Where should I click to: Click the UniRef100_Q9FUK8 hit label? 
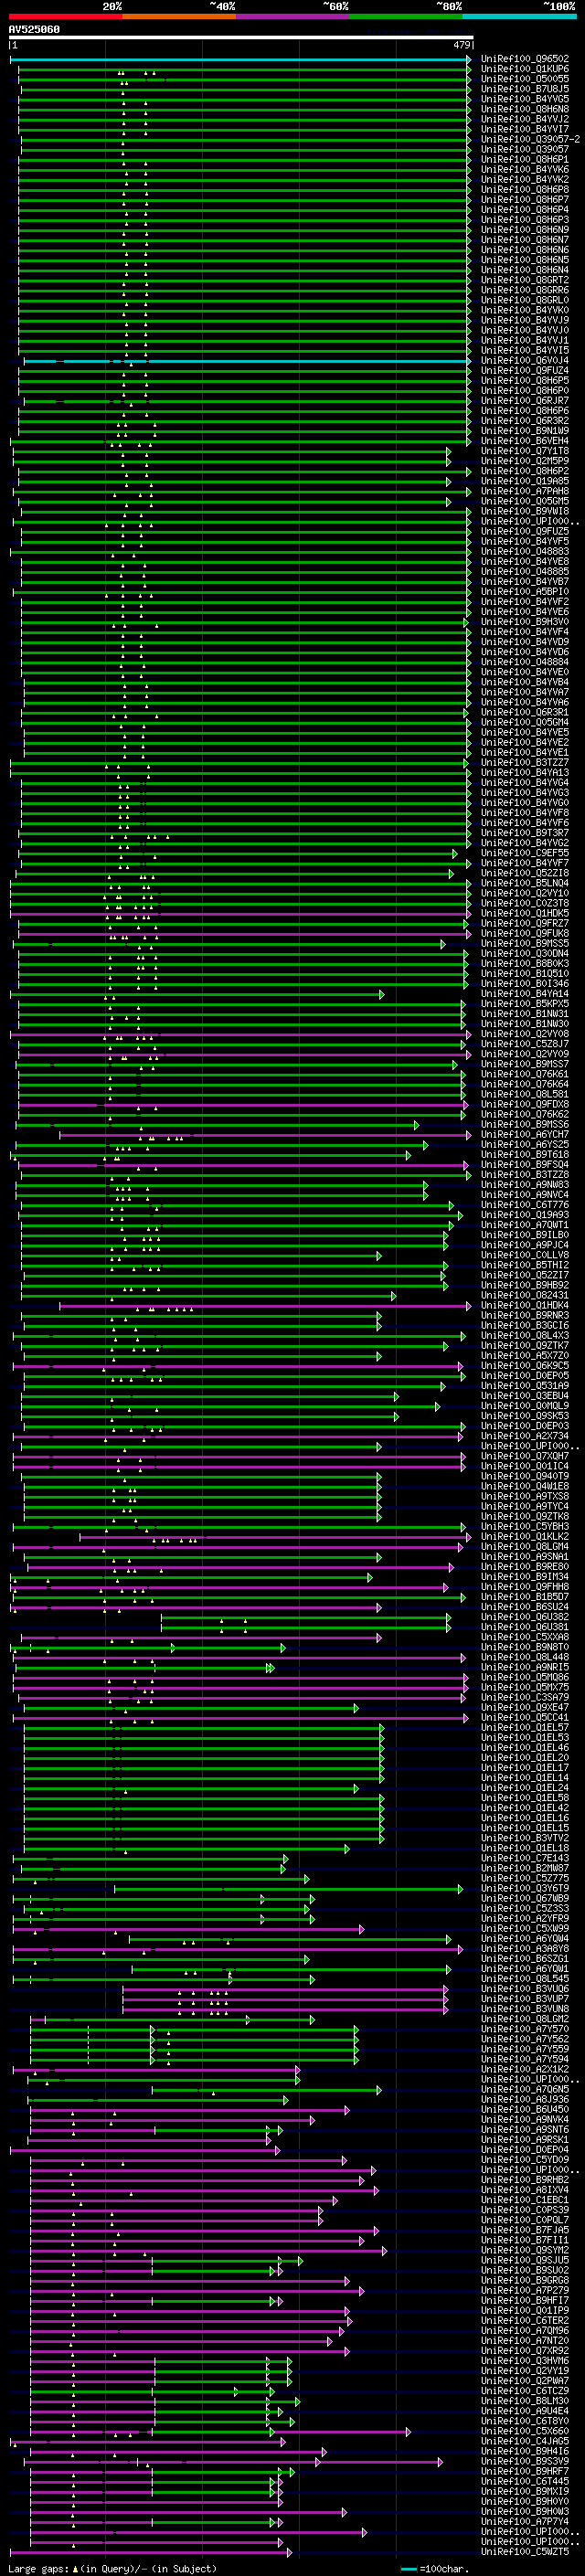pos(525,934)
